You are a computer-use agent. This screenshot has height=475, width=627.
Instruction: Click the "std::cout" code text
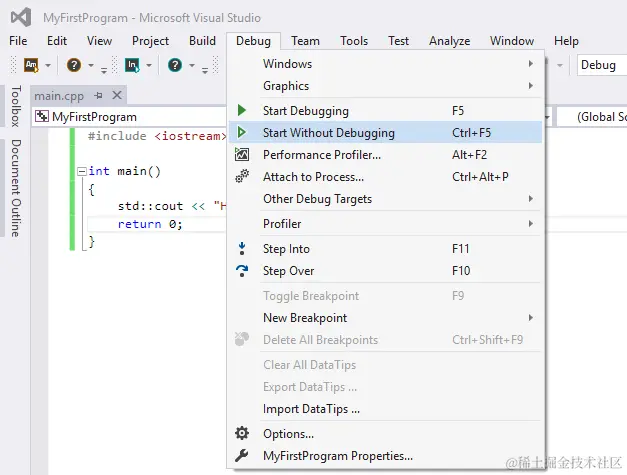[x=150, y=206]
